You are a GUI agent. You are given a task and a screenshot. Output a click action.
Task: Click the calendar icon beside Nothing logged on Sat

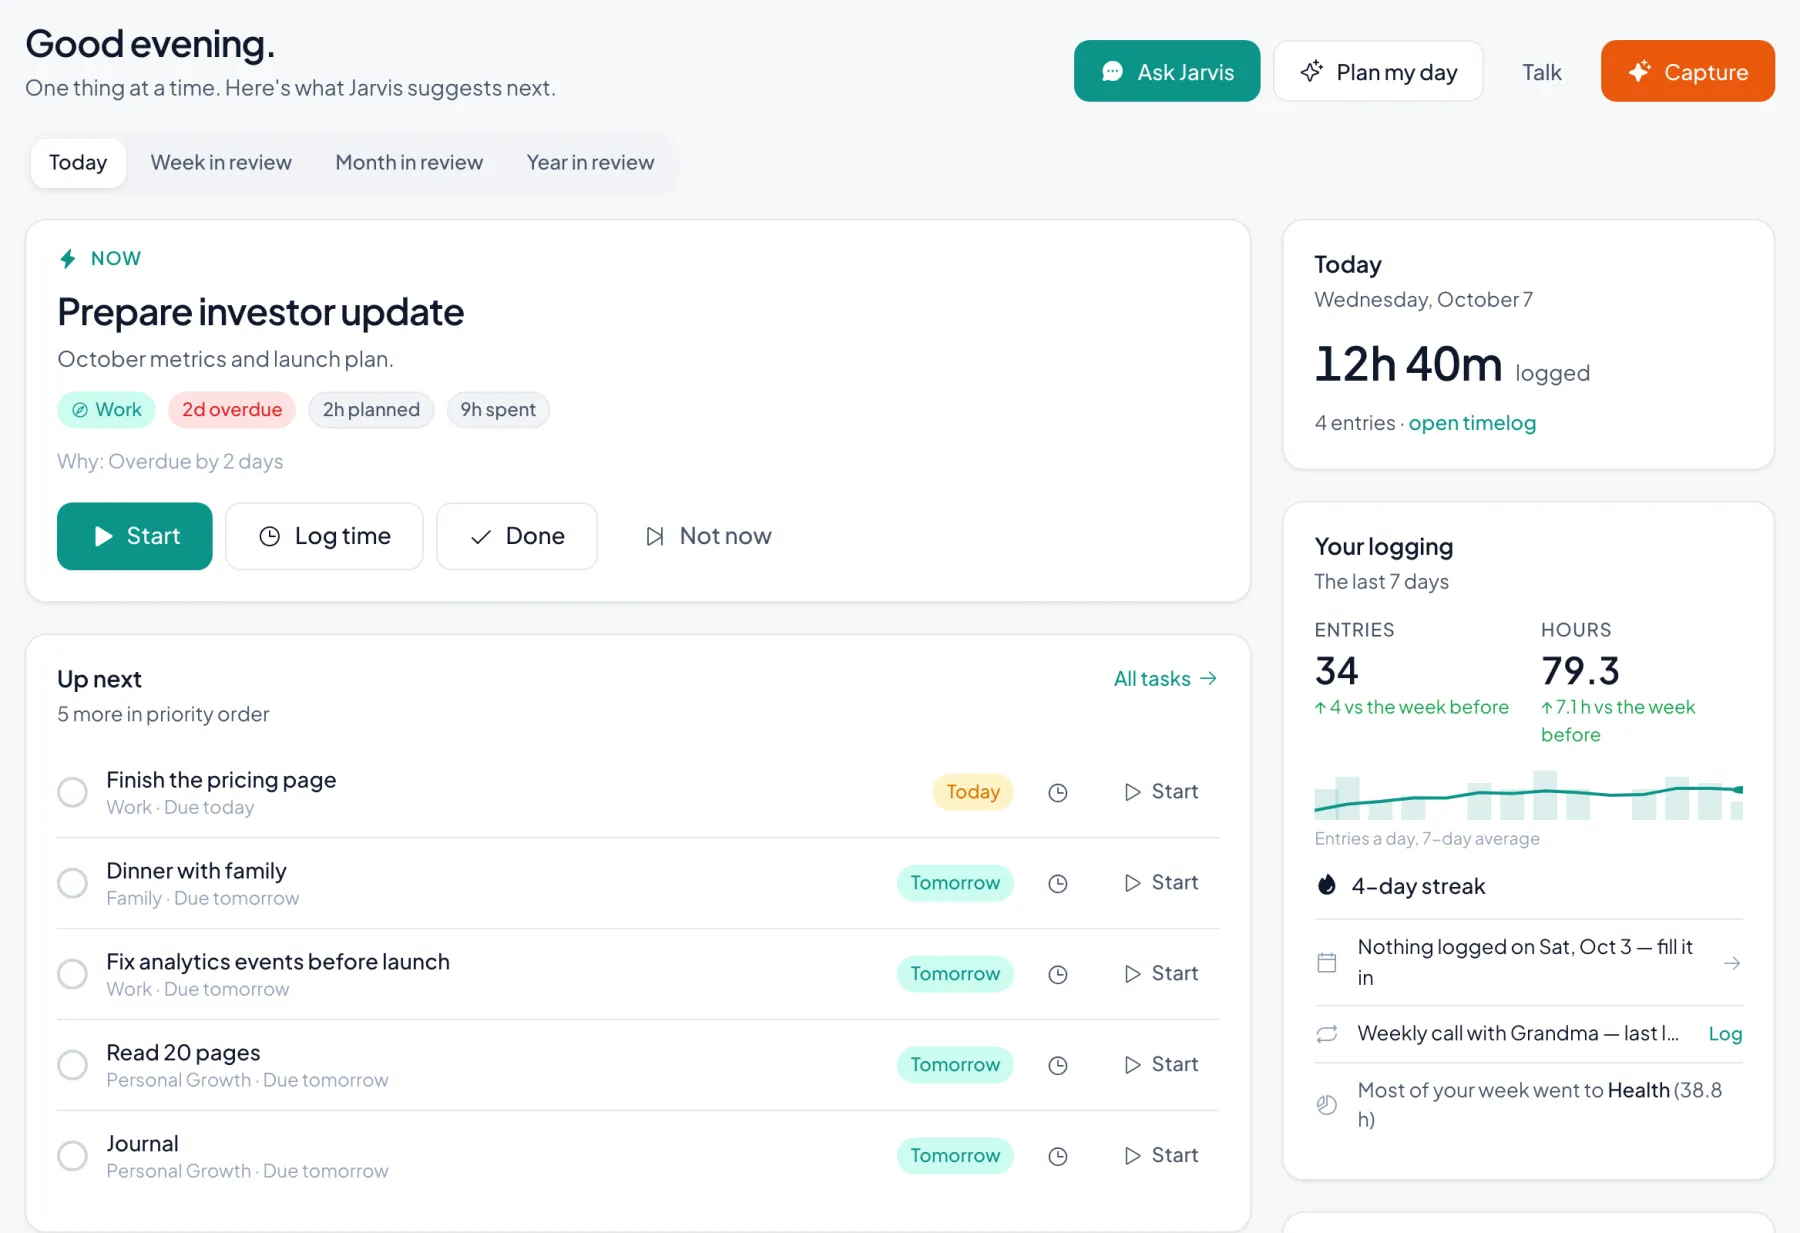tap(1327, 963)
